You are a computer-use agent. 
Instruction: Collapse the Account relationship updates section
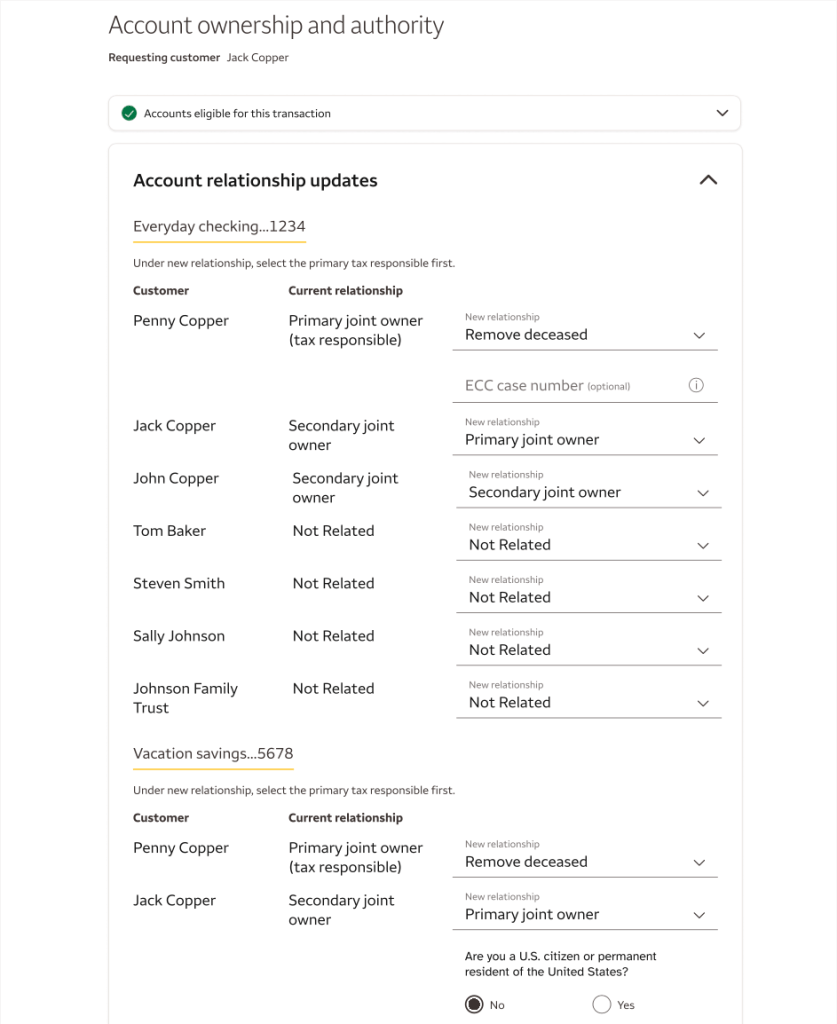[x=708, y=180]
